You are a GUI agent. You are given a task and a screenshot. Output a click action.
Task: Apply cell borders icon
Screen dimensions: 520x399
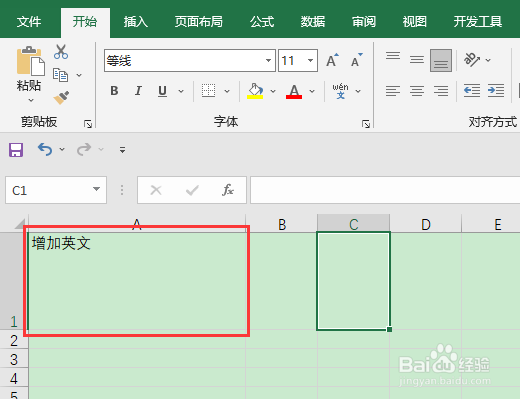point(208,91)
